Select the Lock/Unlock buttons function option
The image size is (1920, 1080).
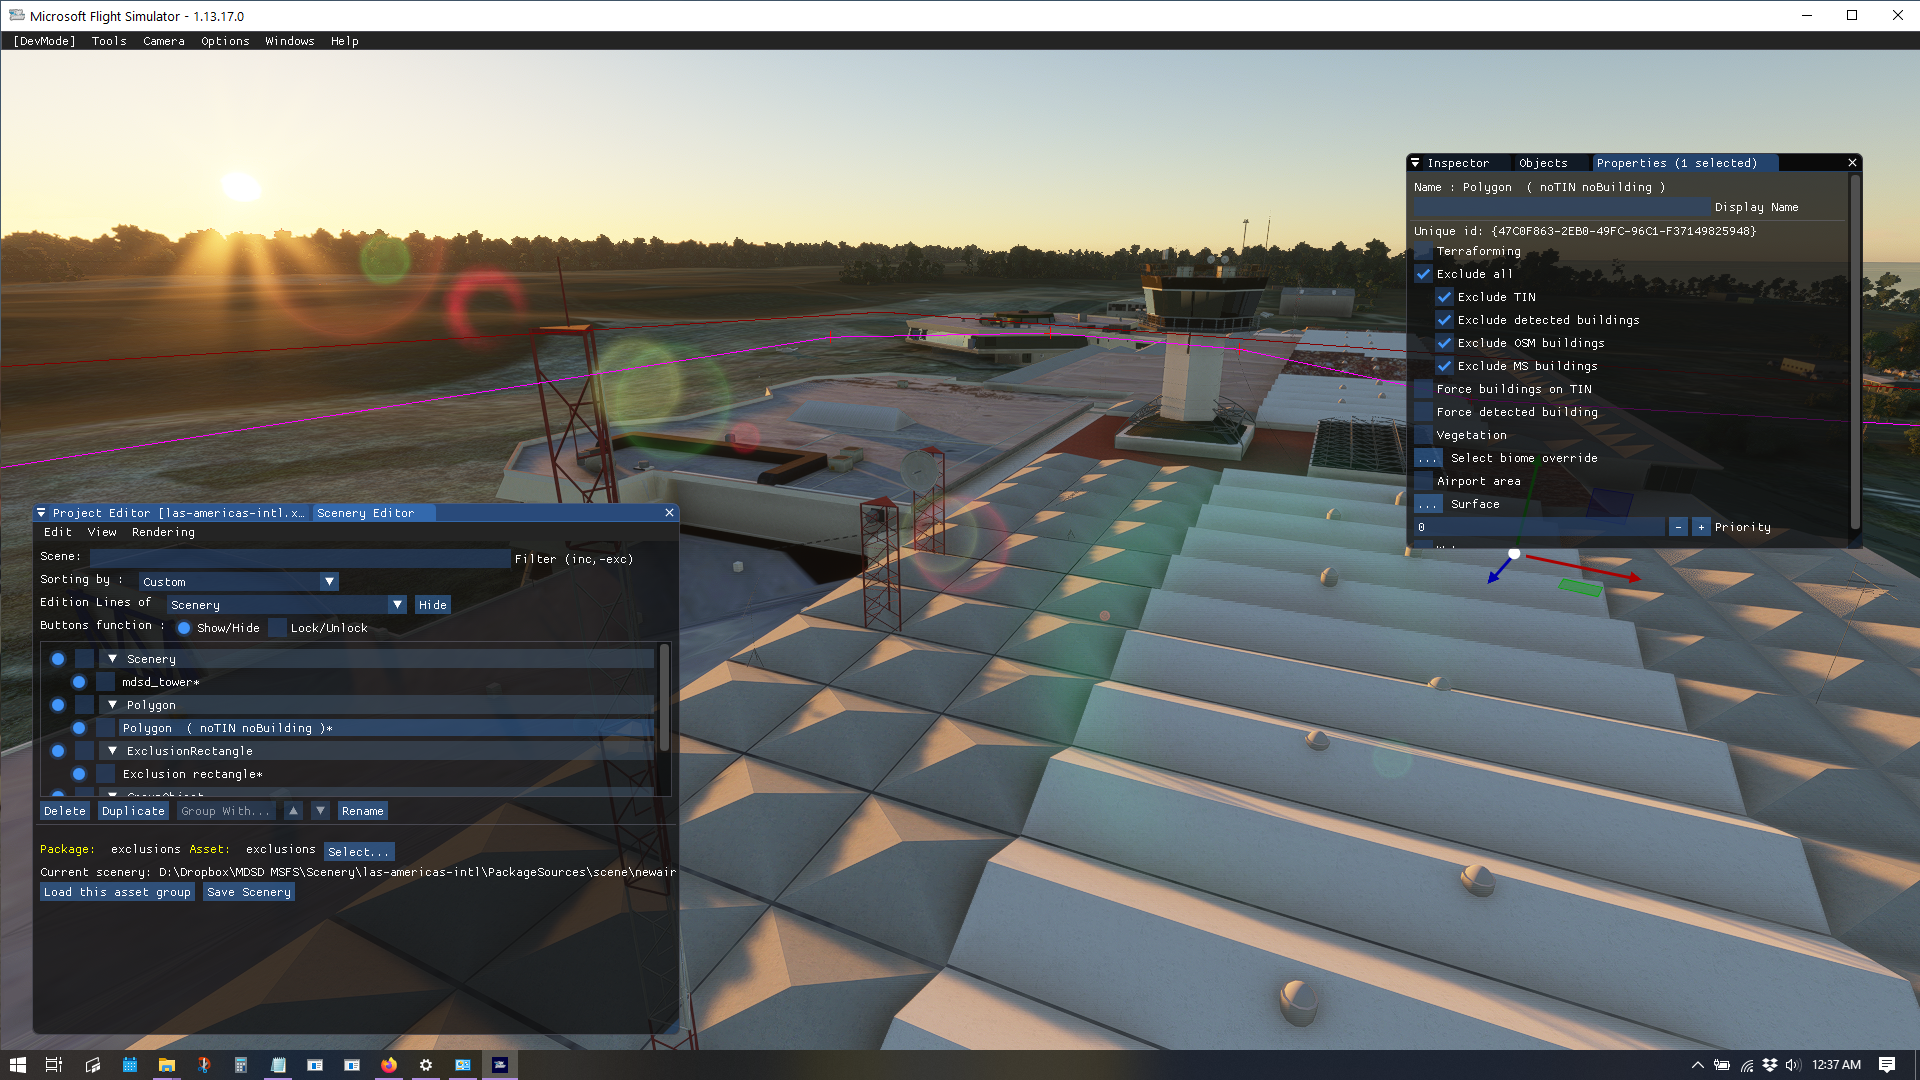pos(277,628)
